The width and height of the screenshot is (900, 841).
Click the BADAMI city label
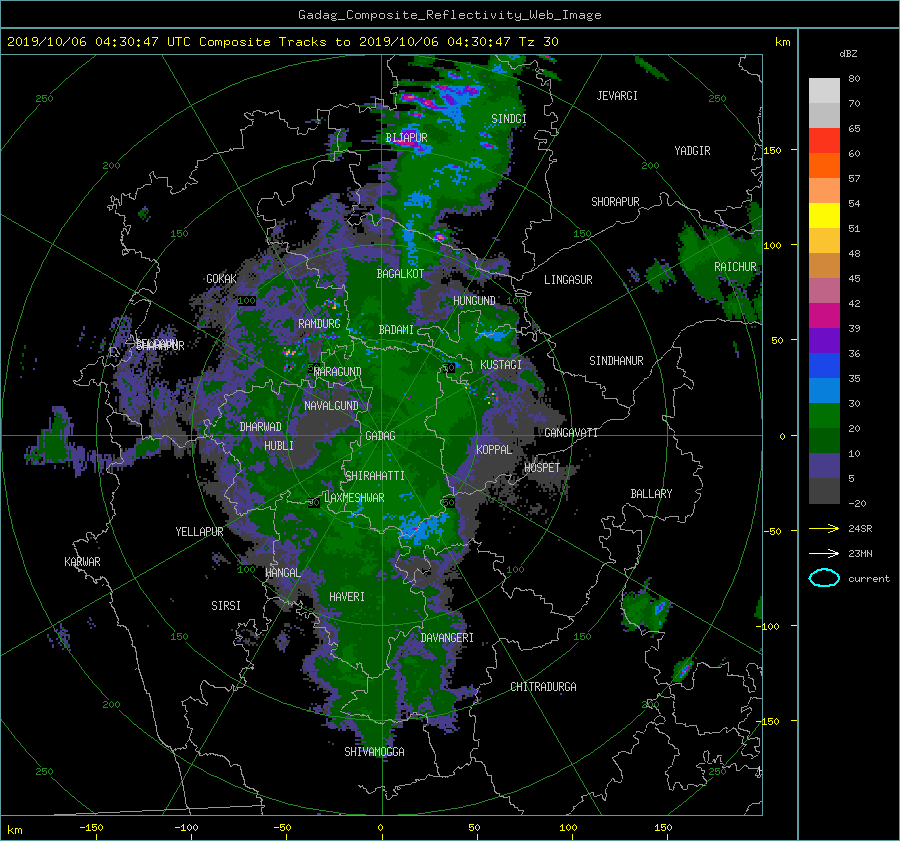[396, 330]
